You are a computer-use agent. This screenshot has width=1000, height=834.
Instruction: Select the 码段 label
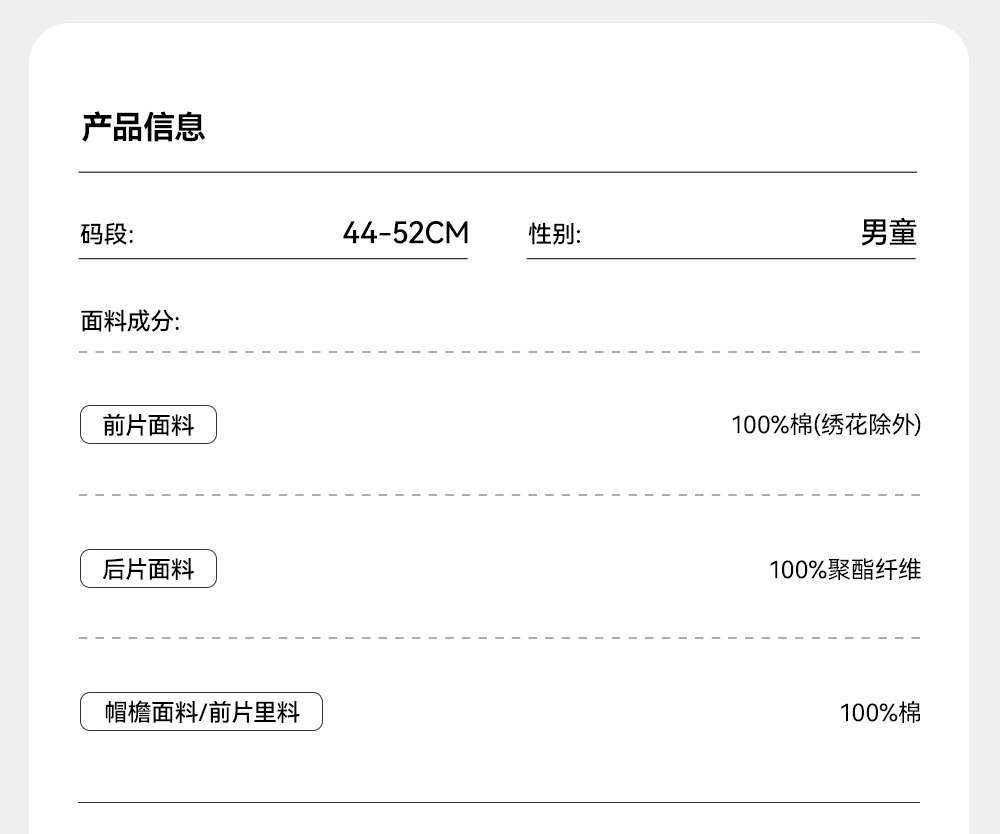pos(107,235)
